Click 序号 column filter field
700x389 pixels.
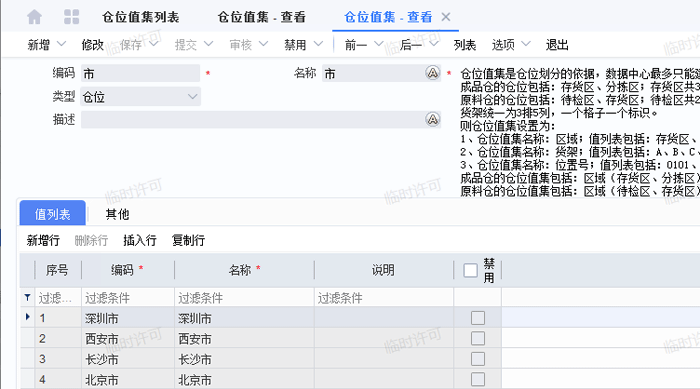click(x=58, y=297)
